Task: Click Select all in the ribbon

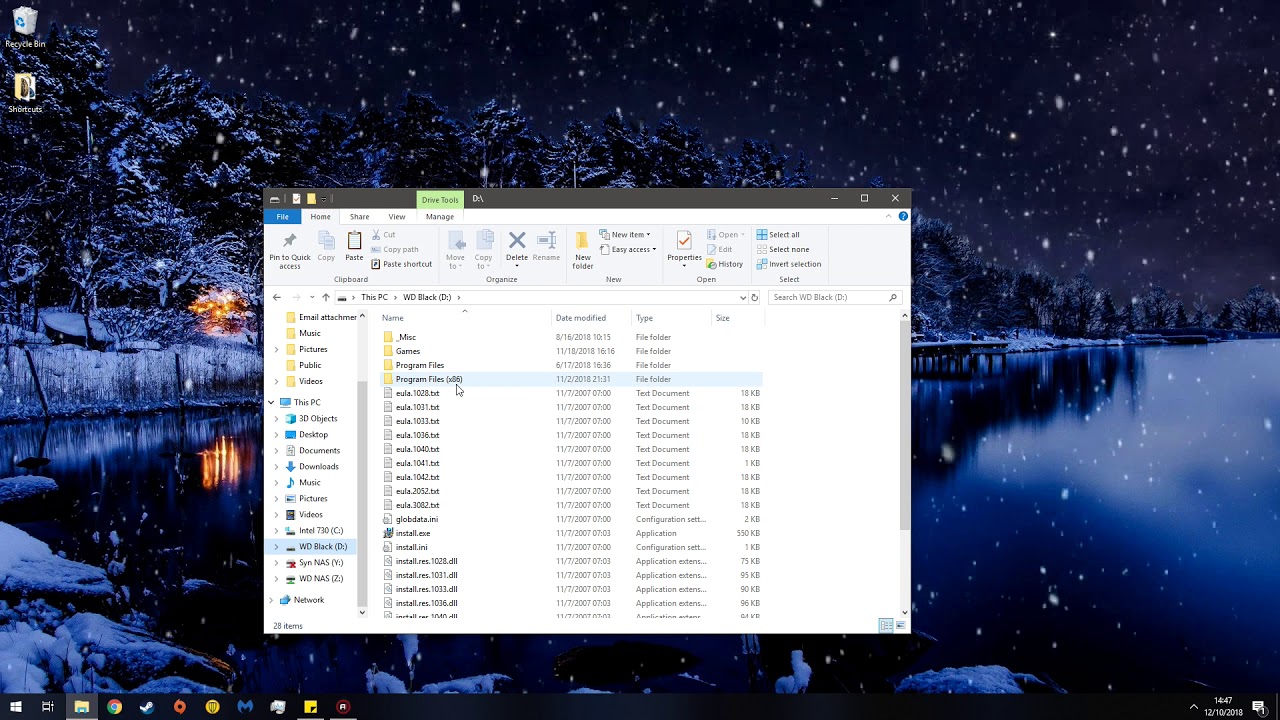Action: pyautogui.click(x=778, y=235)
